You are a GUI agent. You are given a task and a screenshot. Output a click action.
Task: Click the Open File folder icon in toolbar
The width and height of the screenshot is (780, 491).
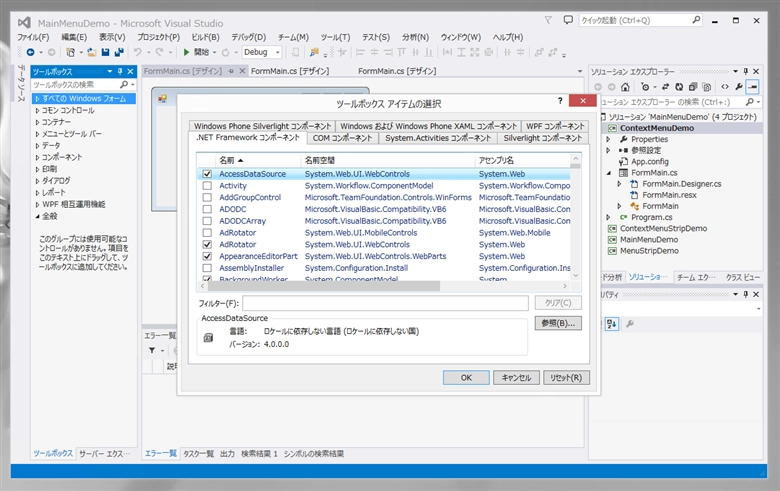(x=92, y=52)
